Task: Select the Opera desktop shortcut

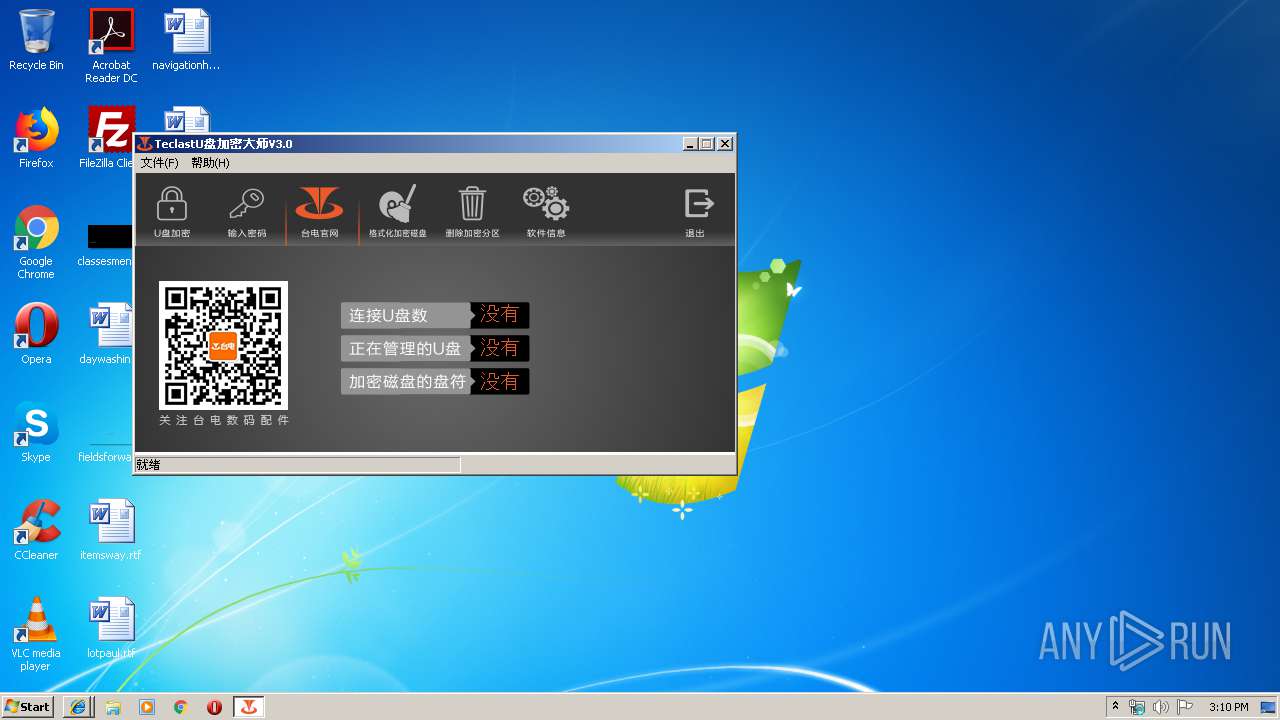Action: coord(36,334)
